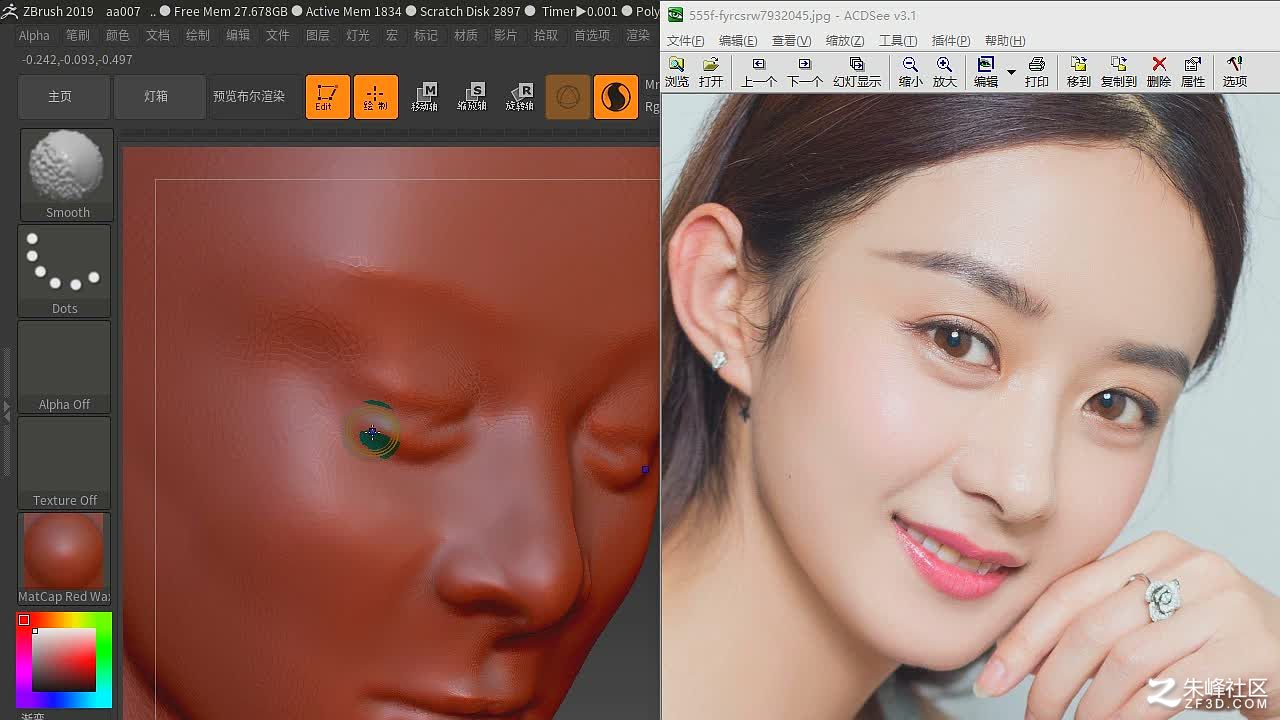The height and width of the screenshot is (720, 1280).
Task: Click the 移到 move-to icon
Action: [x=1078, y=73]
